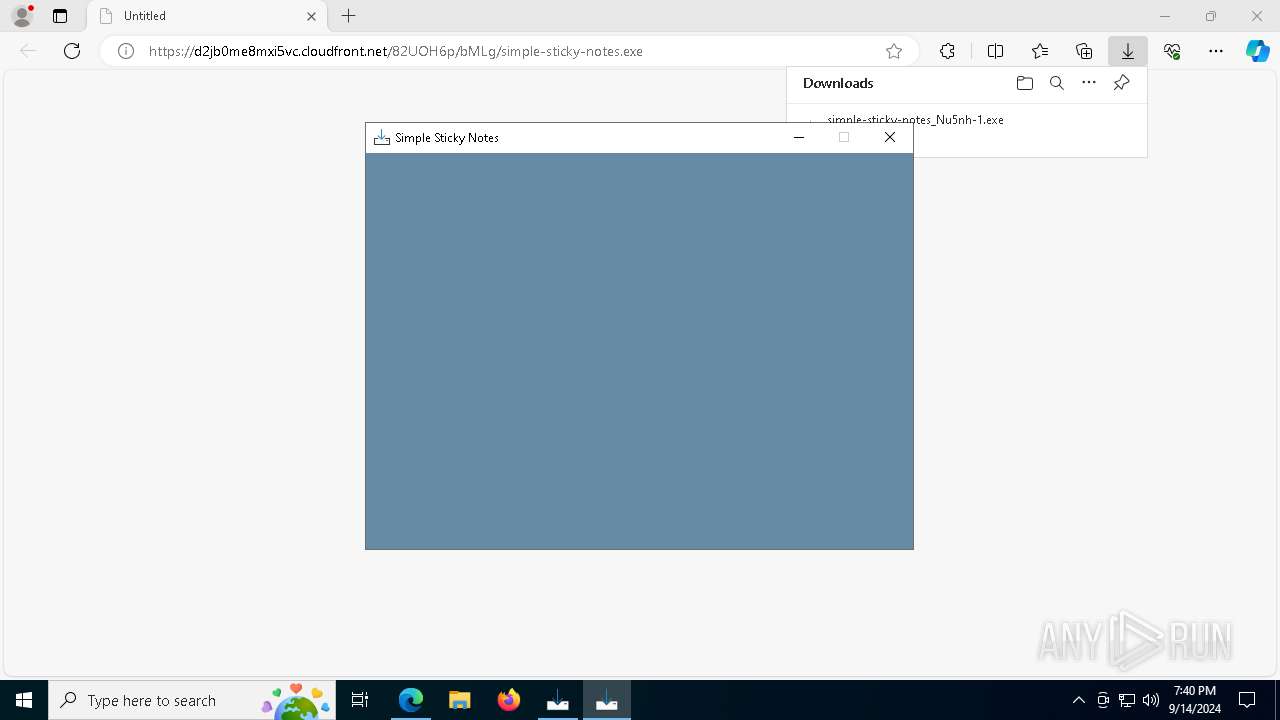Toggle split screen view
Screen dimensions: 1280x720
[995, 51]
